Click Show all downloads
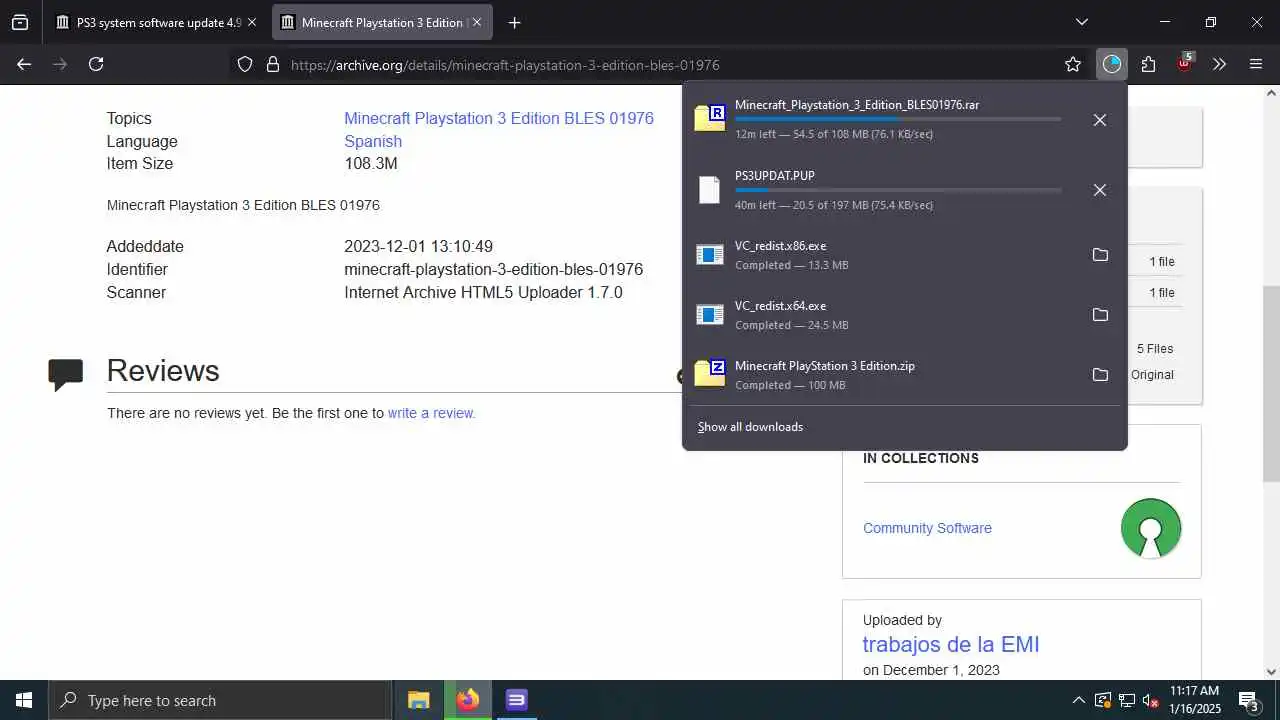Viewport: 1280px width, 720px height. [750, 427]
